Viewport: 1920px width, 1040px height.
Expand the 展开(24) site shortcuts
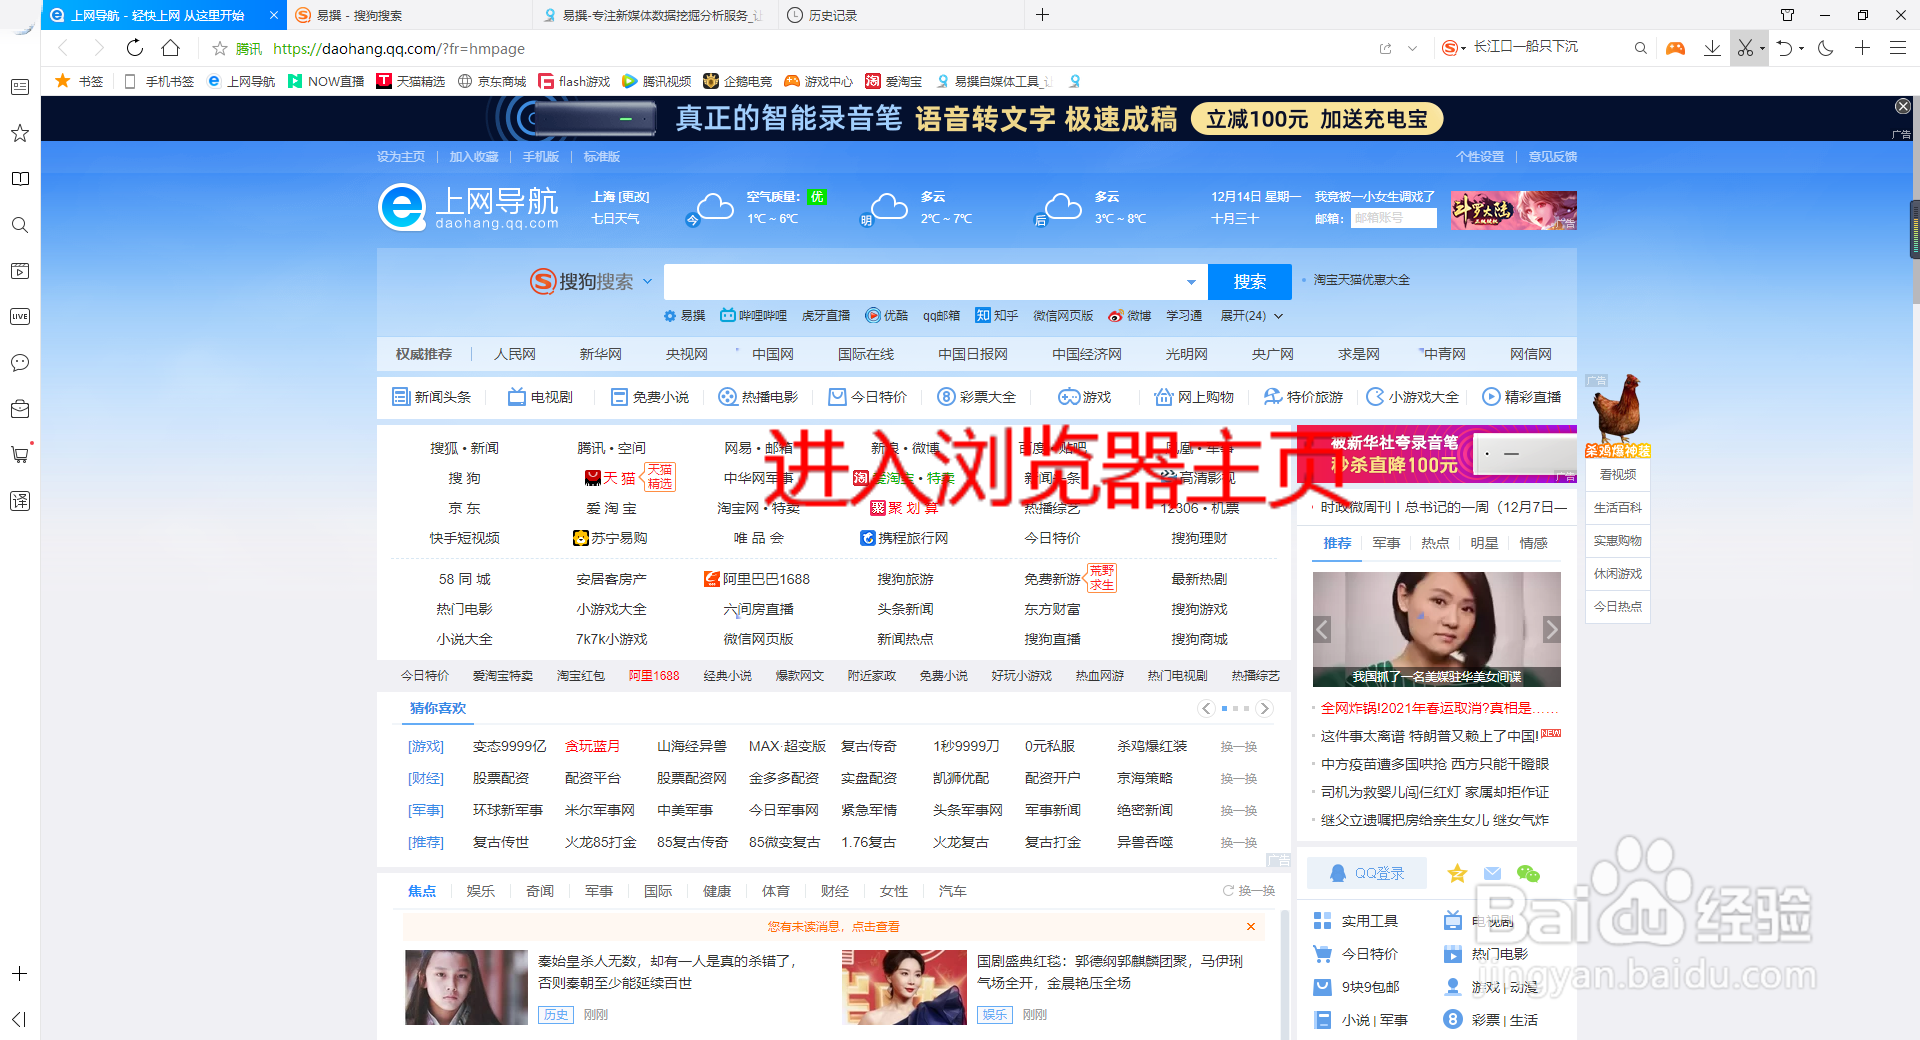(1251, 316)
